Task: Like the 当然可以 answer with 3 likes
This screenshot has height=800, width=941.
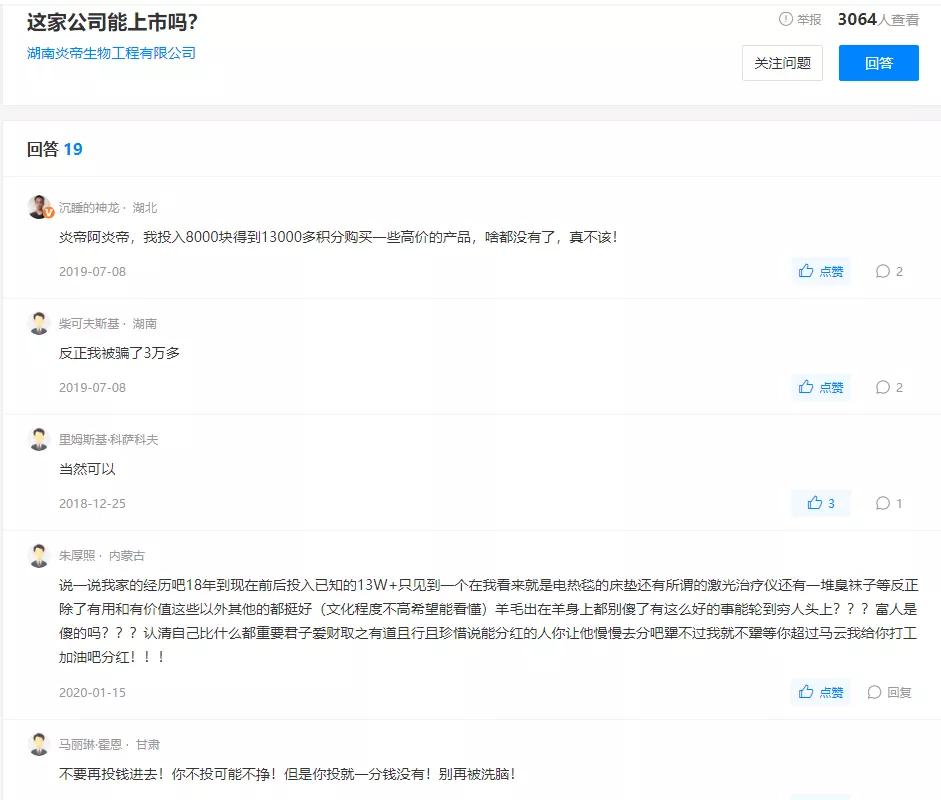Action: tap(820, 503)
